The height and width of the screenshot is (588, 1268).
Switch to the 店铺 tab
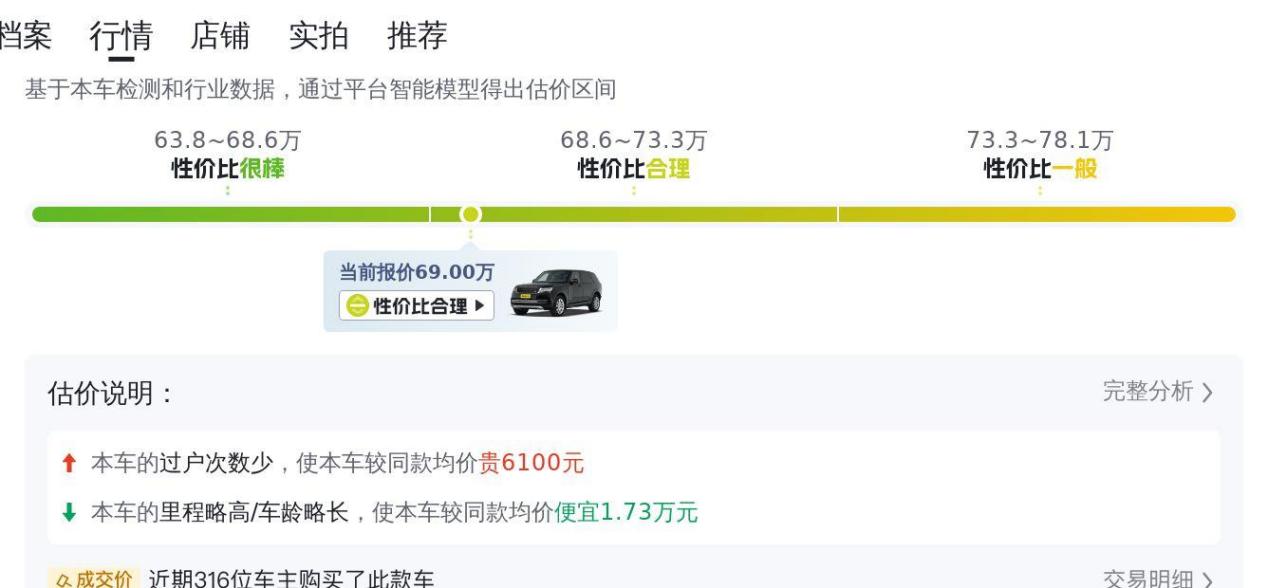tap(219, 36)
